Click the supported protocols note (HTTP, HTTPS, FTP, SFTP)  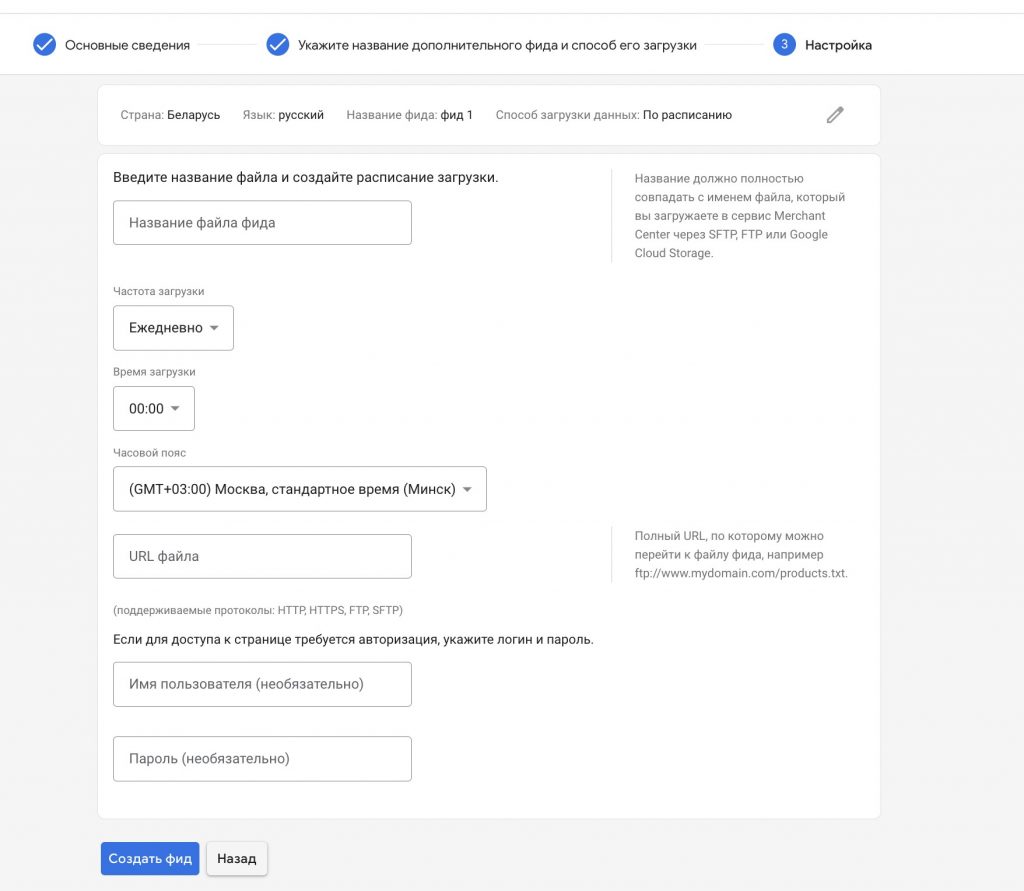tap(258, 610)
